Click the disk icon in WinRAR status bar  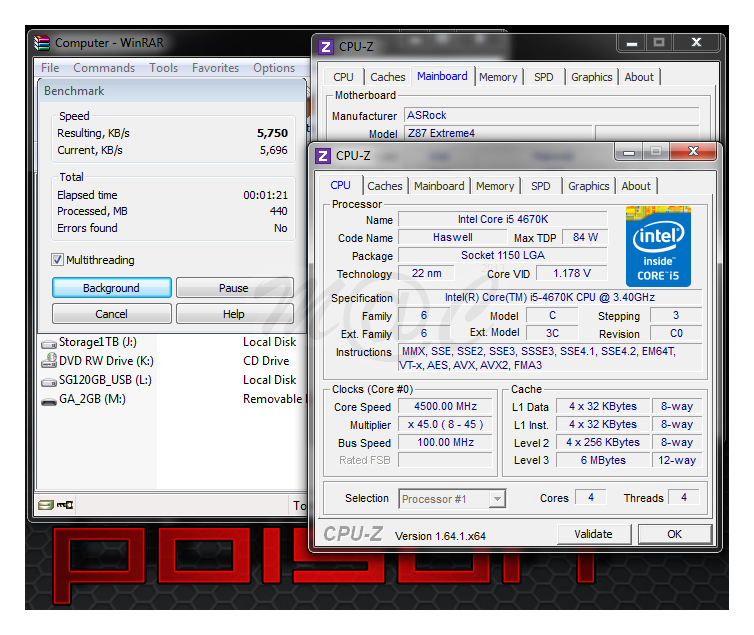click(x=46, y=505)
